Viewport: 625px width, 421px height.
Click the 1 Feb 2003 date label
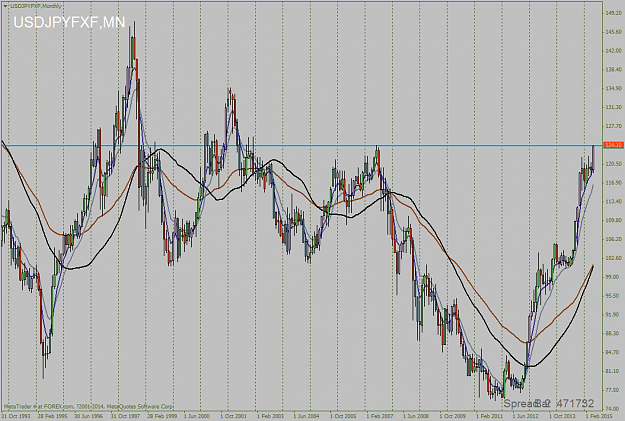[x=270, y=416]
